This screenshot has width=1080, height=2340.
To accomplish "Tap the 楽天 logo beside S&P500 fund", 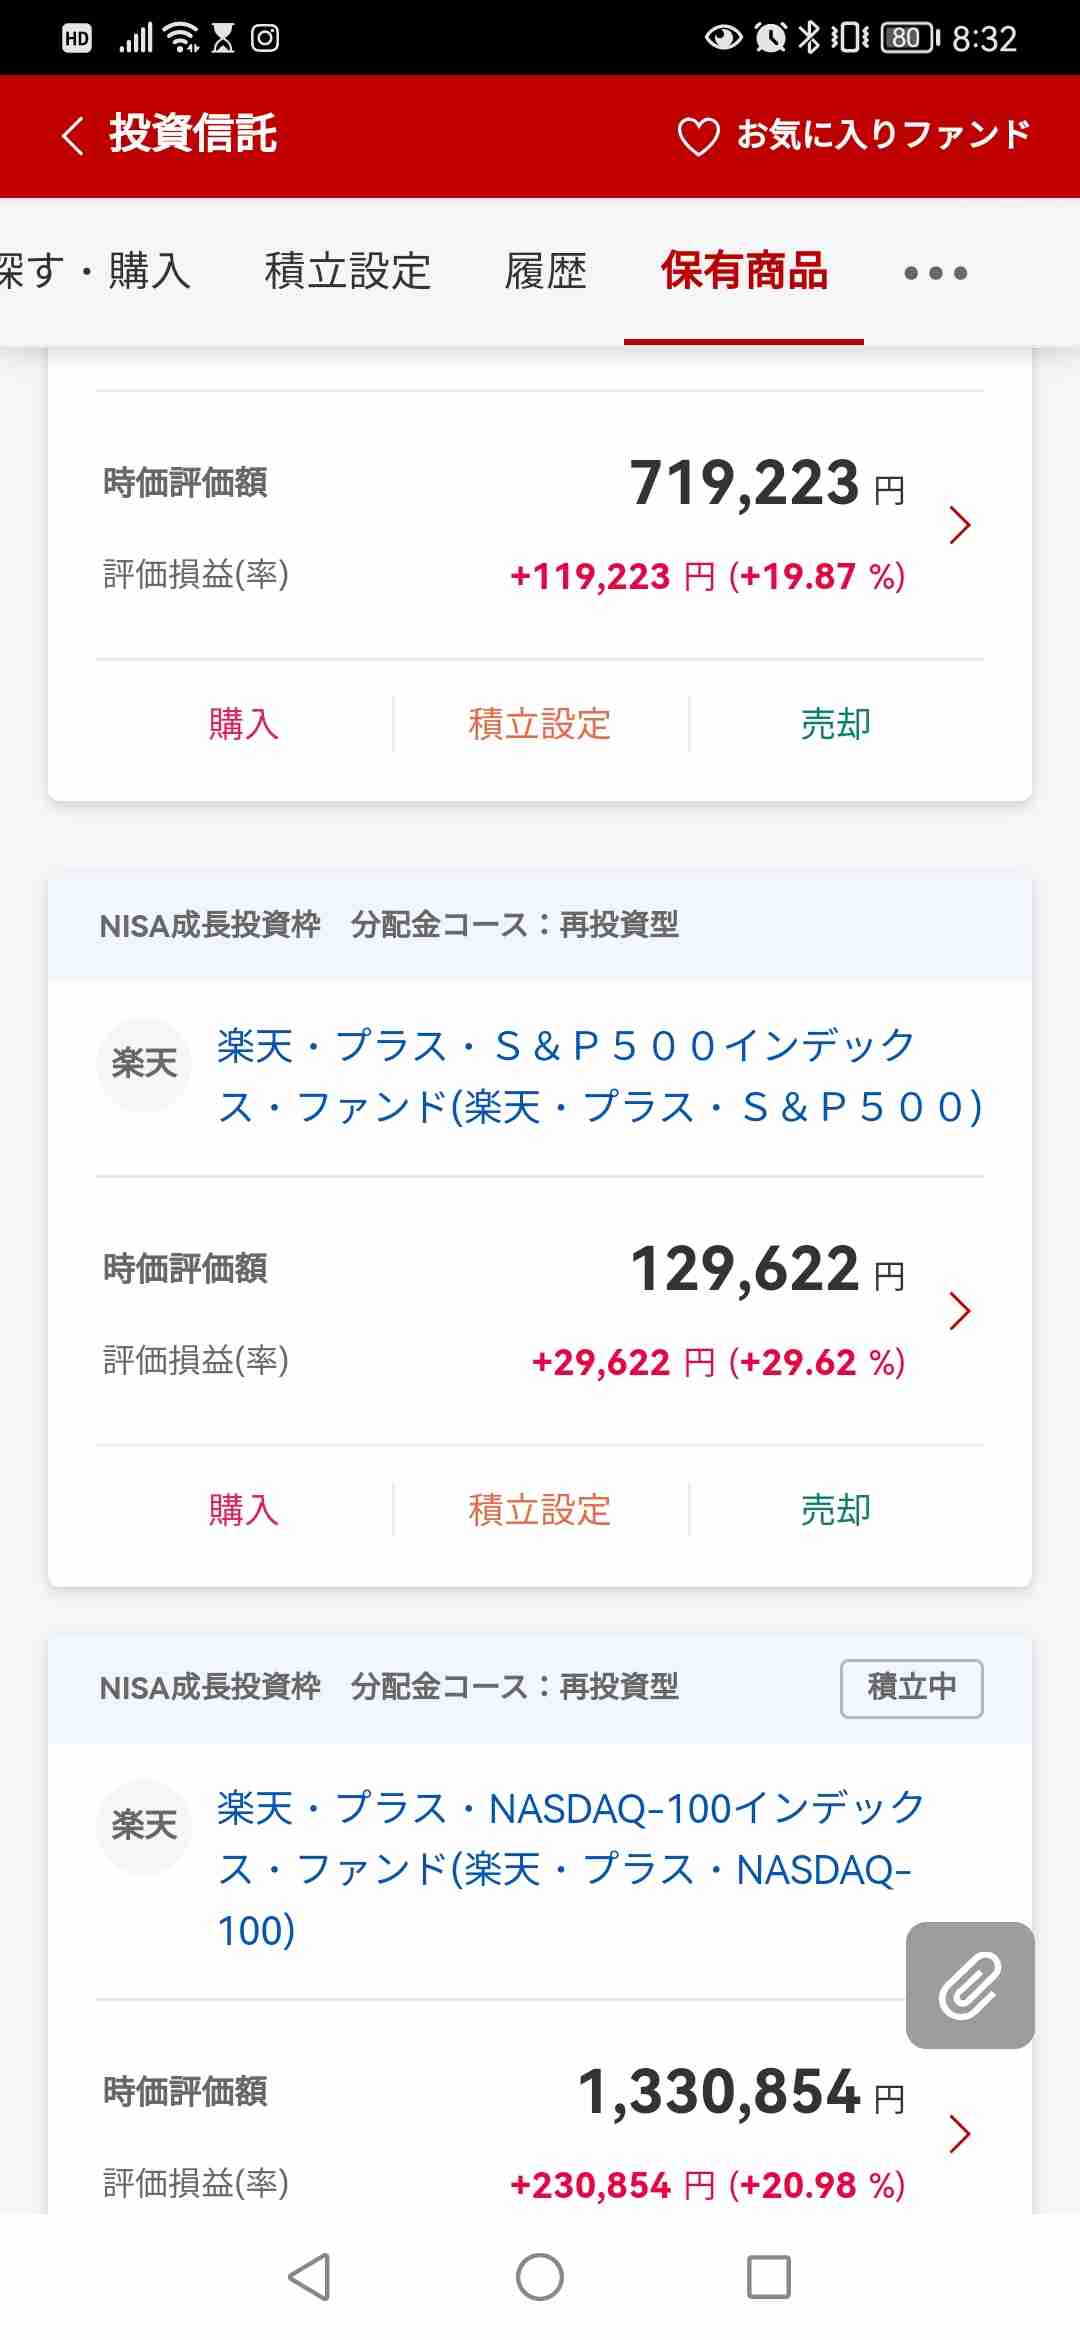I will tap(144, 1064).
